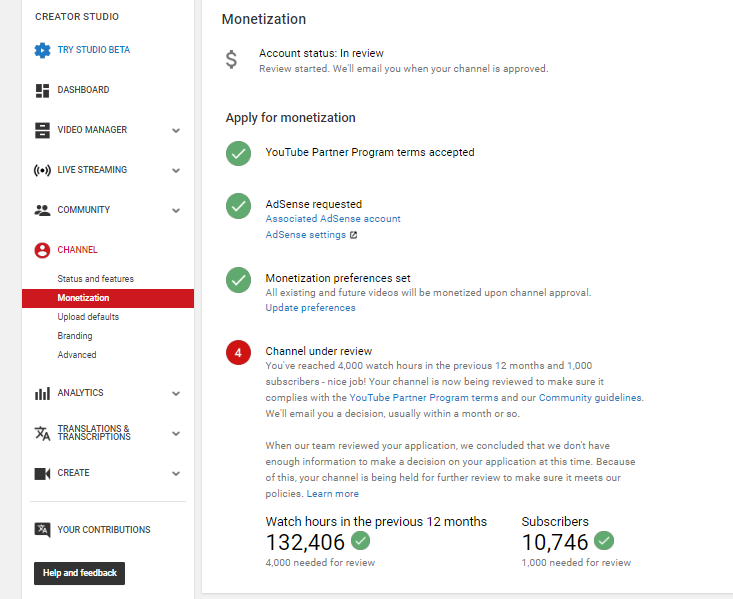Open the Dashboard menu item
Screen dimensions: 733x599
coord(83,90)
